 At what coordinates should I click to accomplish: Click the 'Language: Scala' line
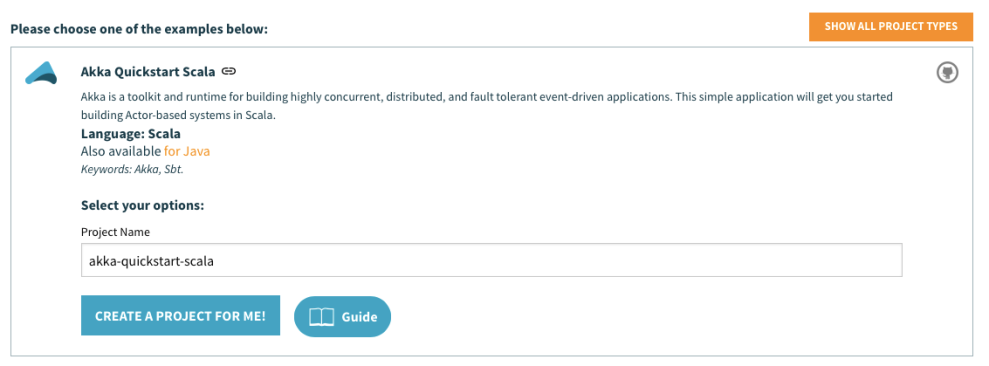coord(131,134)
